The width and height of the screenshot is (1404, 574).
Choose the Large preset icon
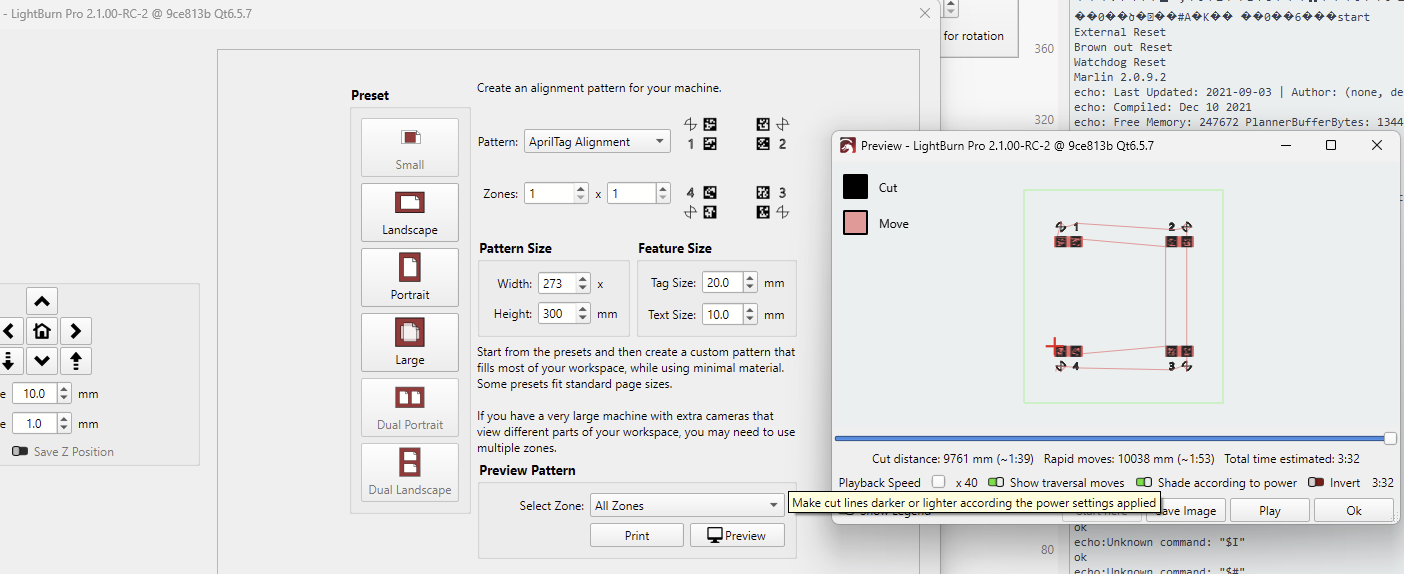[410, 342]
